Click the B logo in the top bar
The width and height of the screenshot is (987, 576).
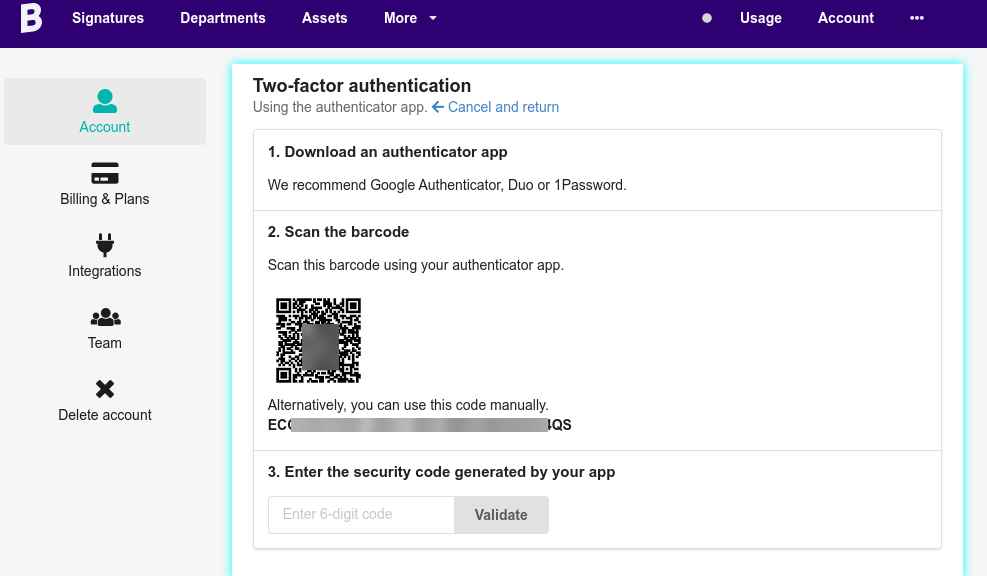[x=31, y=18]
